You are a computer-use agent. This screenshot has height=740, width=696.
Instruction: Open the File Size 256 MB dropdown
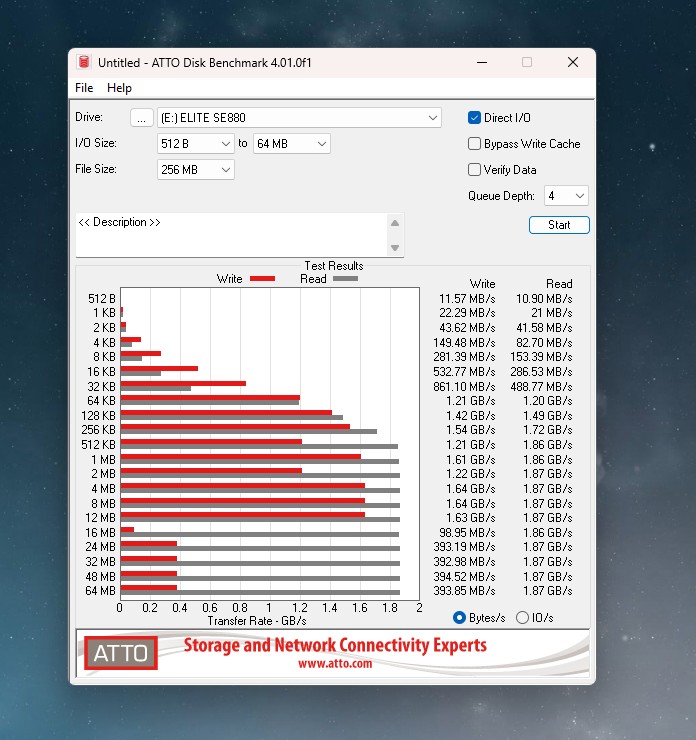coord(195,169)
